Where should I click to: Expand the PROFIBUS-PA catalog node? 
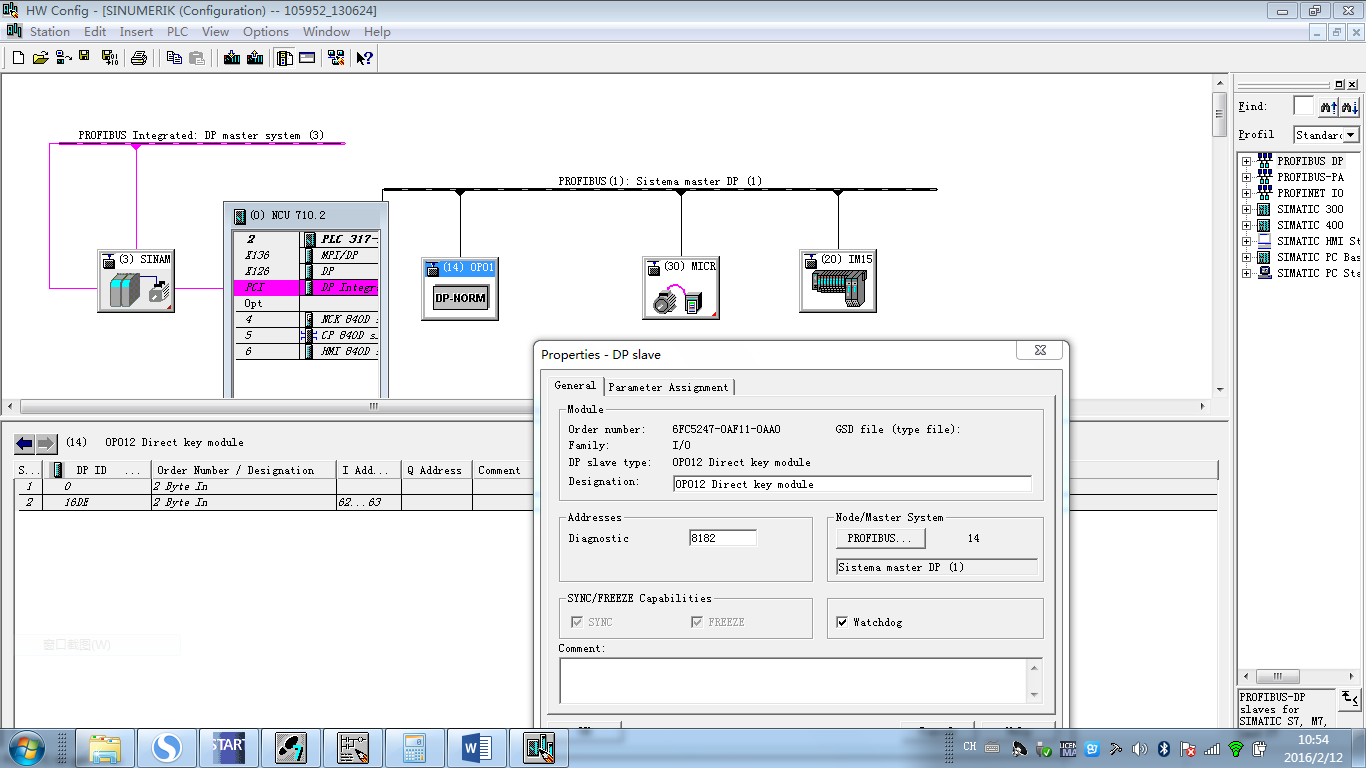click(x=1247, y=177)
